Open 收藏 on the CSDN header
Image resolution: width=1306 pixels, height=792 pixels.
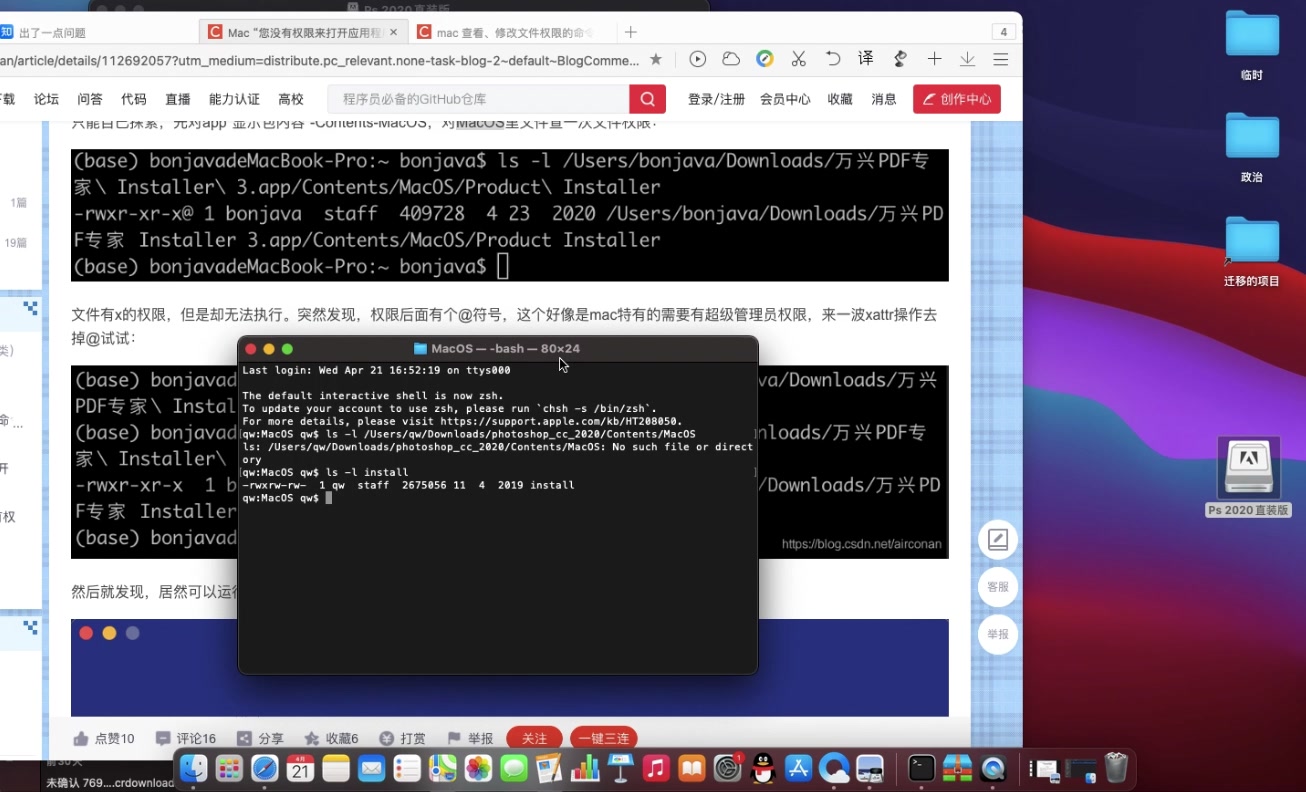[x=840, y=99]
